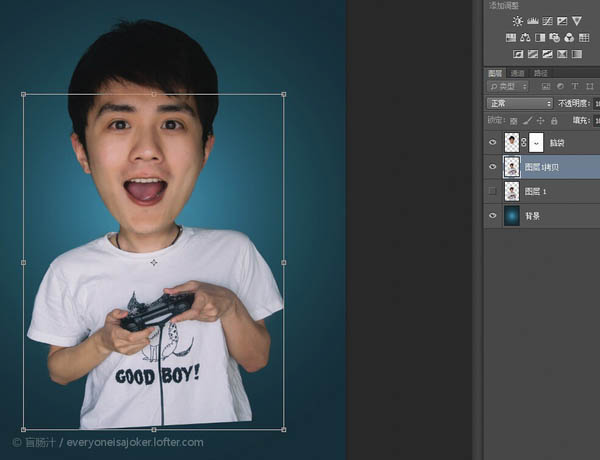
Task: Hide the 脑袋 layer using eye icon
Action: 492,142
